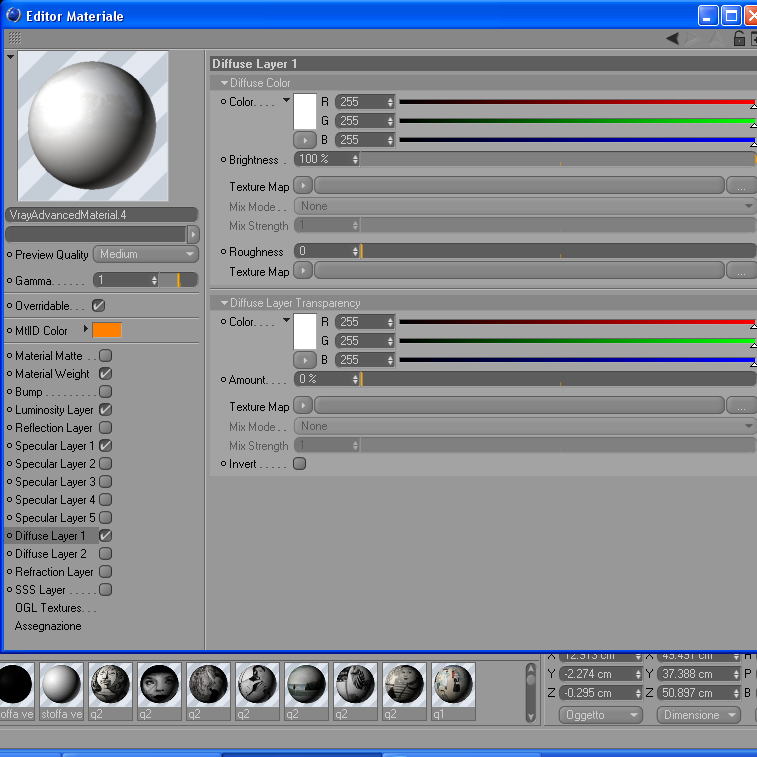Image resolution: width=757 pixels, height=757 pixels.
Task: Click the orange MtlID Color swatch
Action: point(107,330)
